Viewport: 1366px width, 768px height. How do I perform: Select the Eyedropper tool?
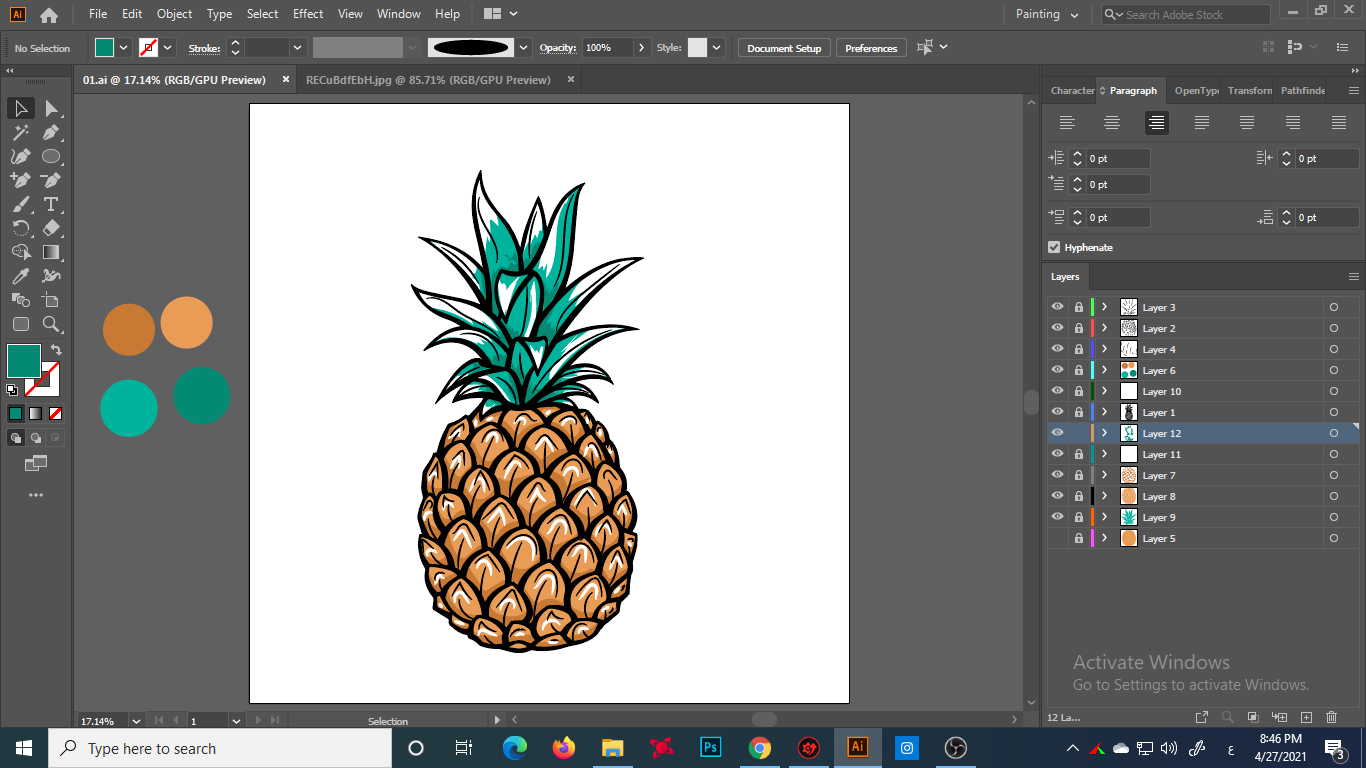tap(21, 276)
